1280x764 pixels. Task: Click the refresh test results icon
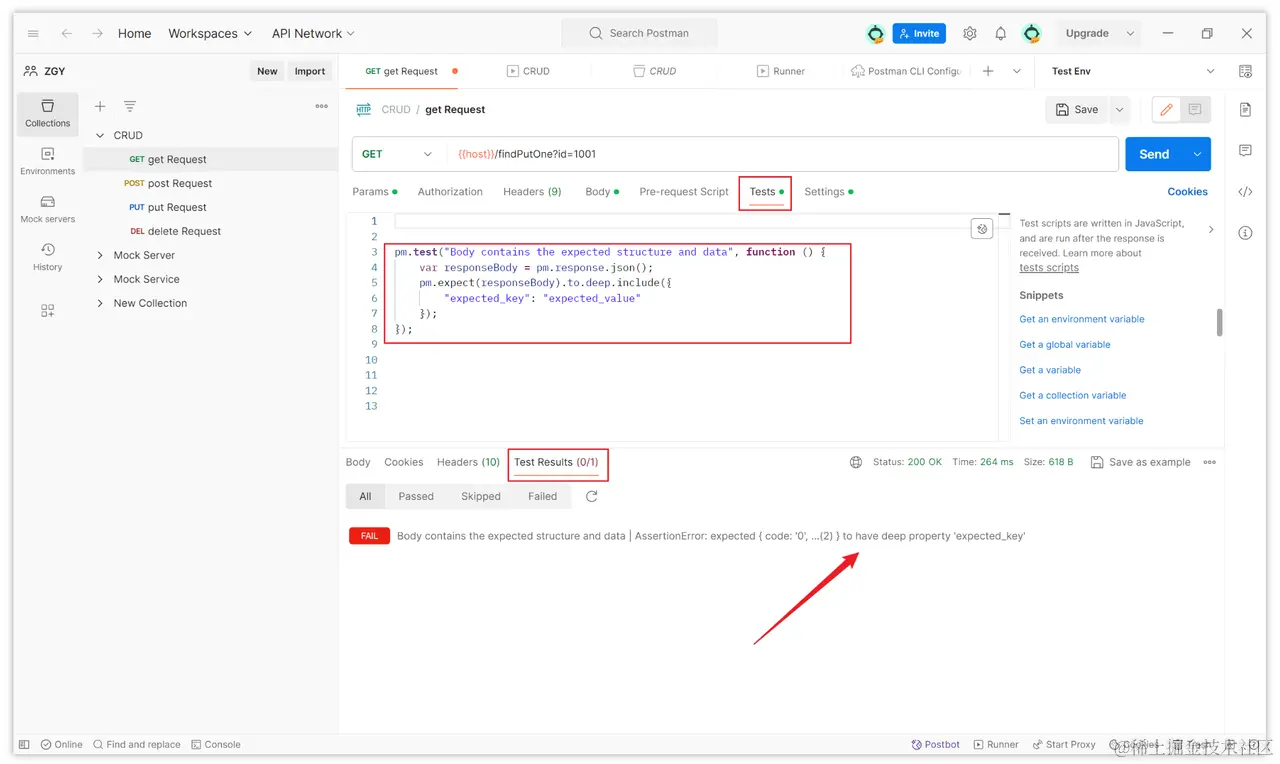(592, 496)
